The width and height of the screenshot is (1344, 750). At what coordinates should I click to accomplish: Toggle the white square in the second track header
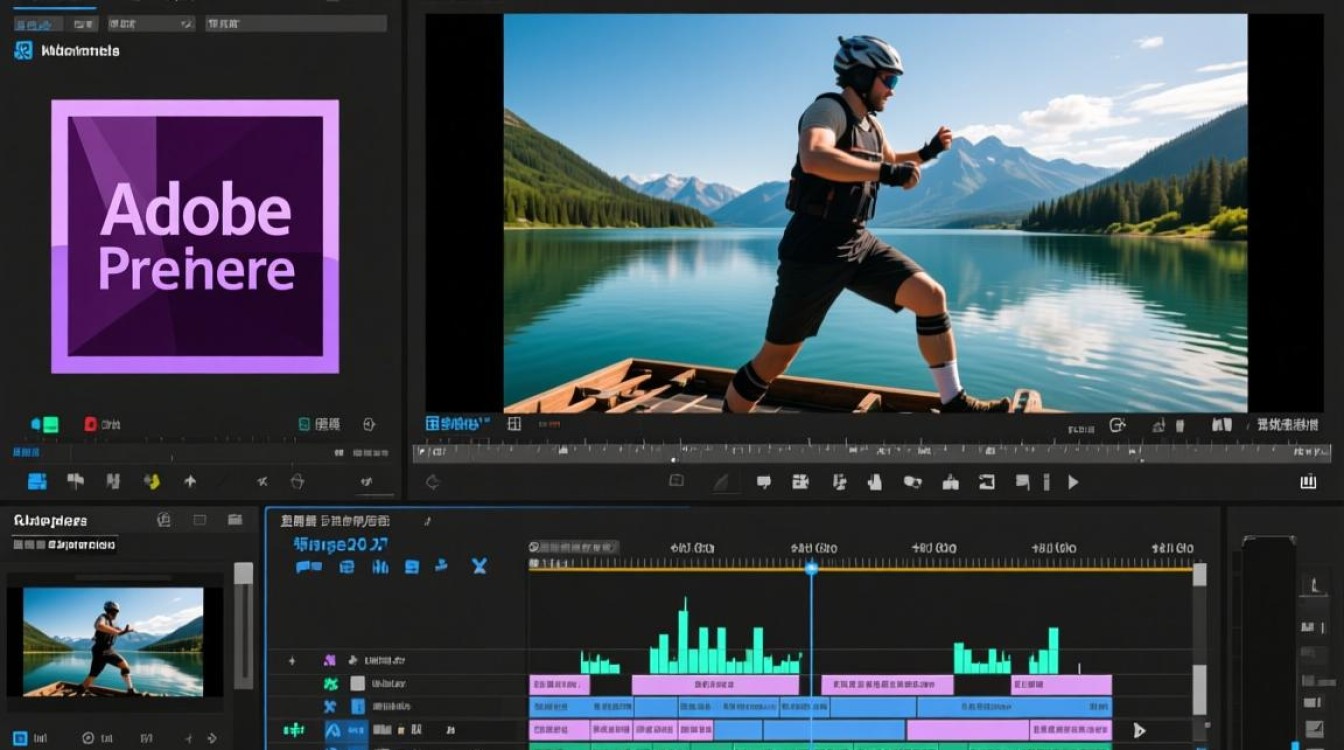click(x=357, y=684)
